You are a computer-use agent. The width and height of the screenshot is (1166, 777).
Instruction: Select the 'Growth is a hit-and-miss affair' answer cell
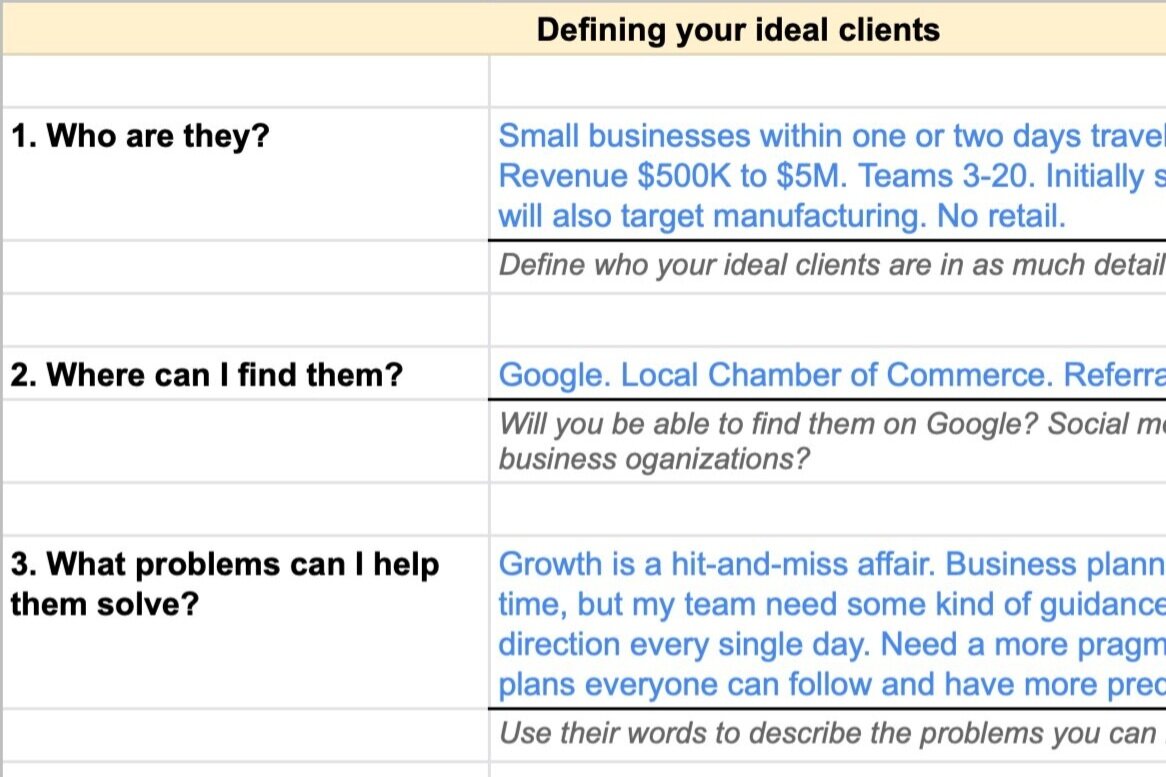tap(828, 622)
